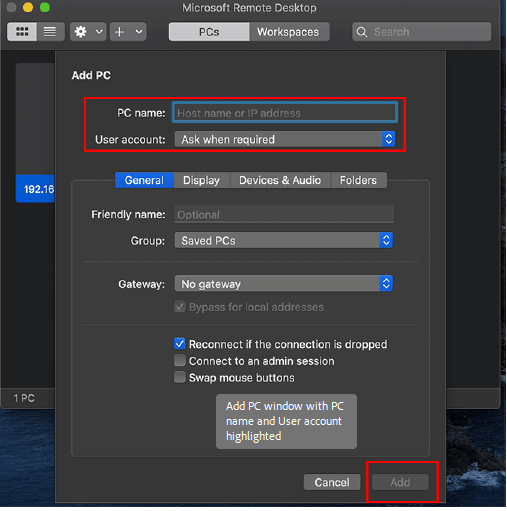Expand the plus button dropdown arrow
507x511 pixels.
click(x=139, y=32)
